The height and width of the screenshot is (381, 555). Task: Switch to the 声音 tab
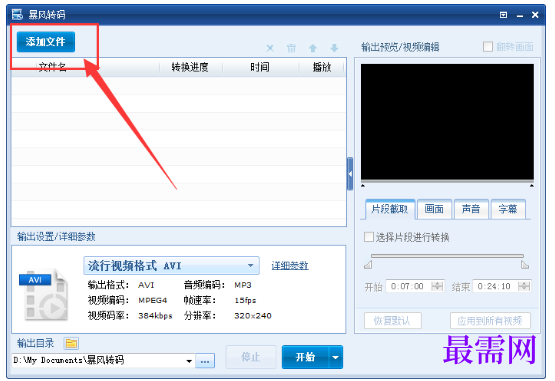coord(471,209)
